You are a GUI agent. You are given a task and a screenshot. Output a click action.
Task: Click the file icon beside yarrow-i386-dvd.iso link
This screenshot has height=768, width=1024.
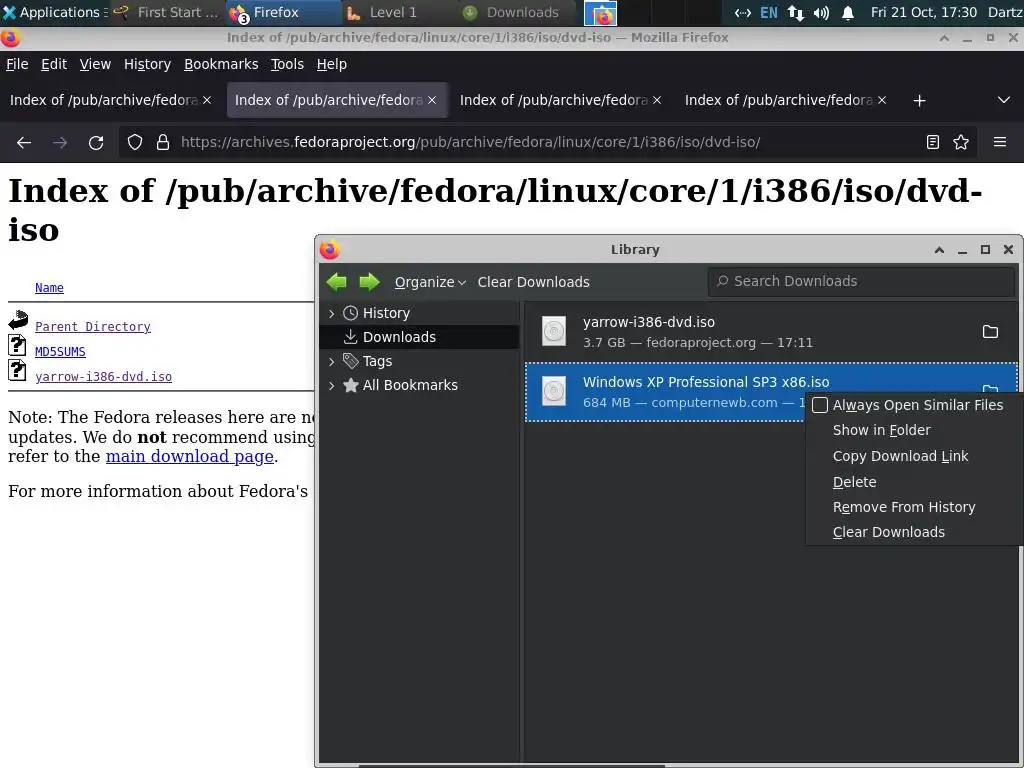click(17, 370)
